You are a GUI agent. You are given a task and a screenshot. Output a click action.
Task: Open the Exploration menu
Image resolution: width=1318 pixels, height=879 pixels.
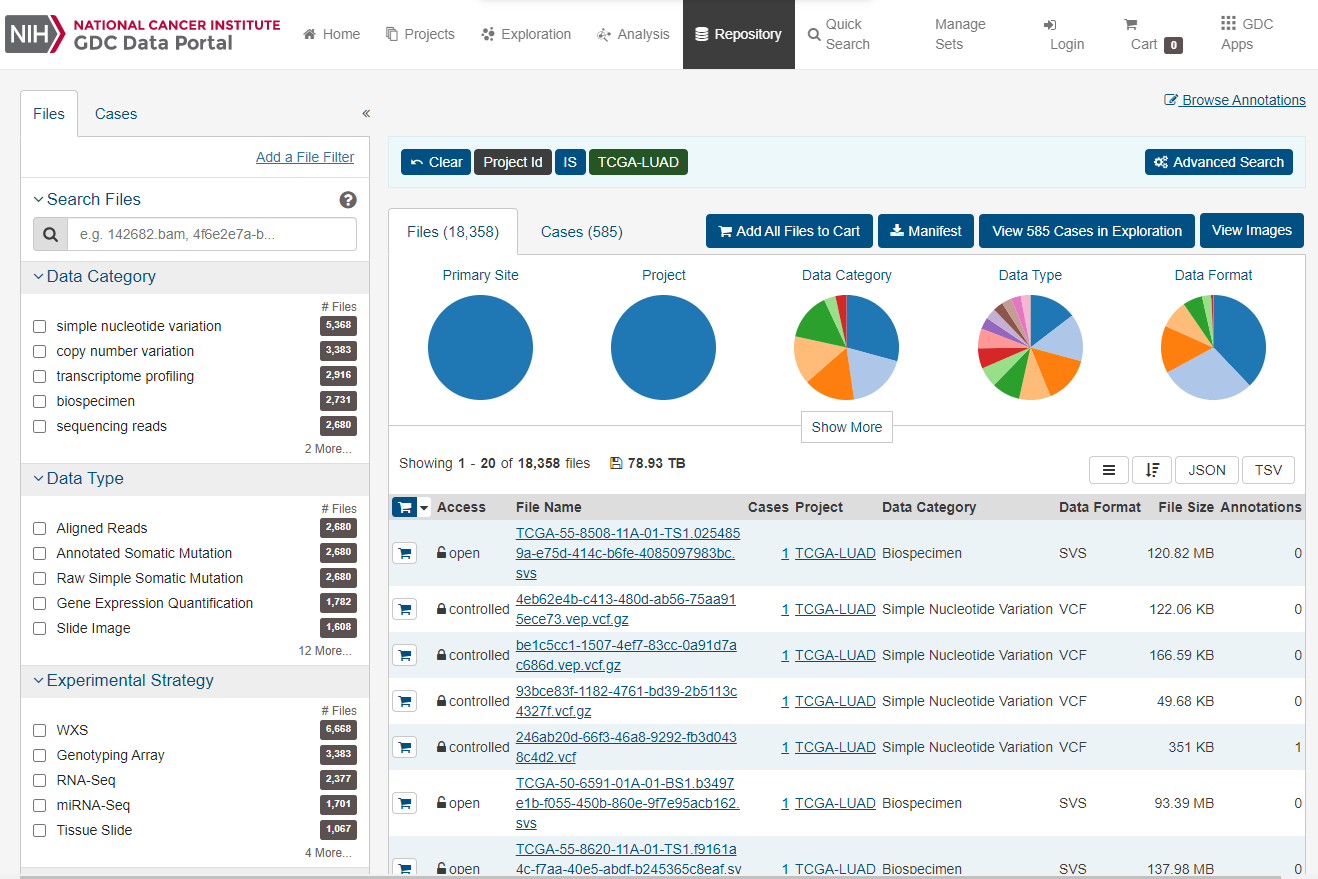(x=526, y=34)
